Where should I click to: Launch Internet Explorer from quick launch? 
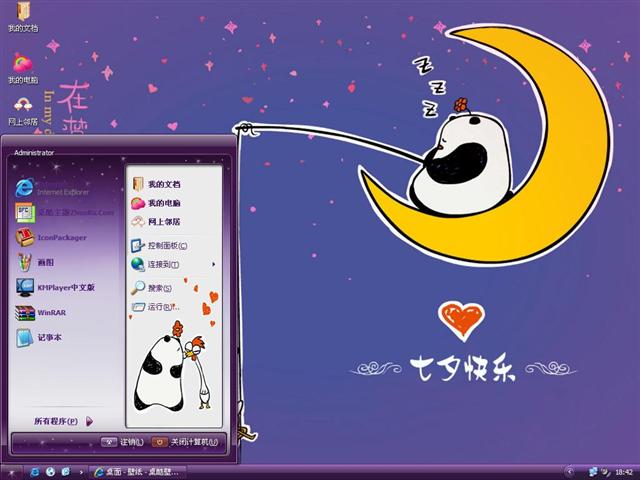coord(35,472)
